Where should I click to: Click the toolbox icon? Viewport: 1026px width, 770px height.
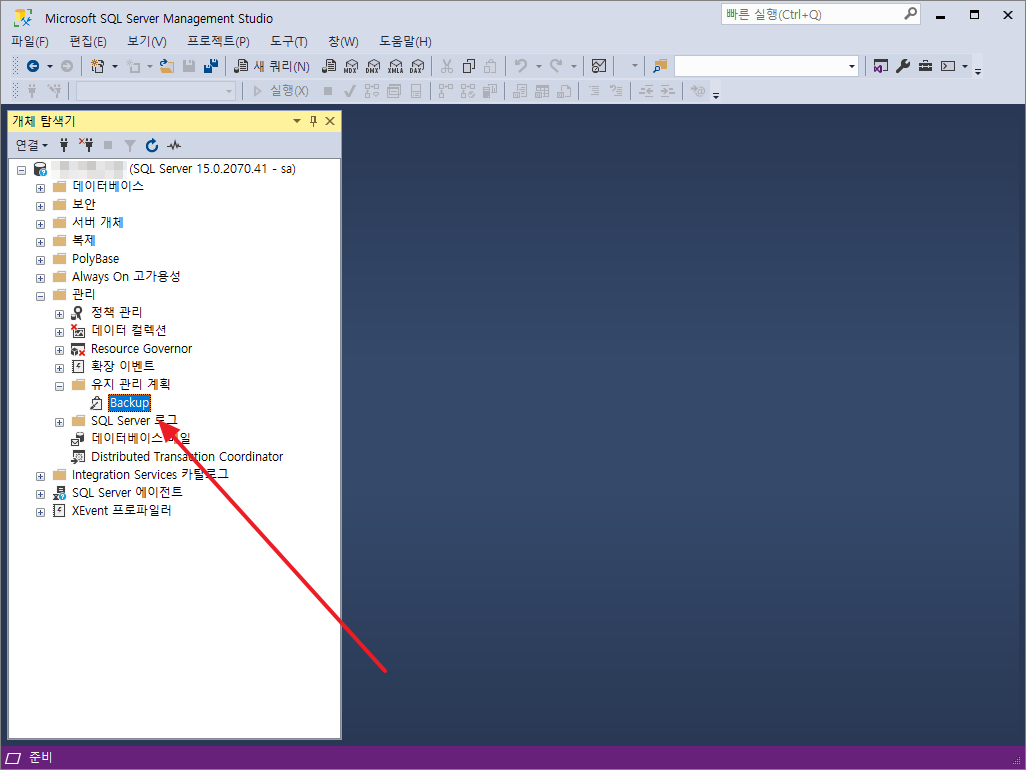click(925, 66)
